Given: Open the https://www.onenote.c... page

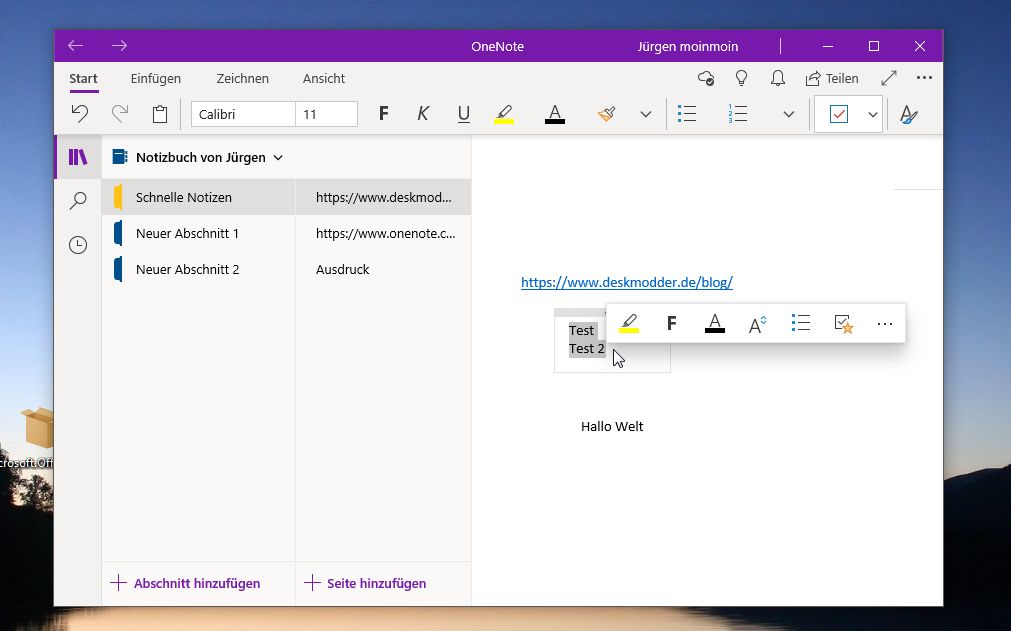Looking at the screenshot, I should point(383,233).
